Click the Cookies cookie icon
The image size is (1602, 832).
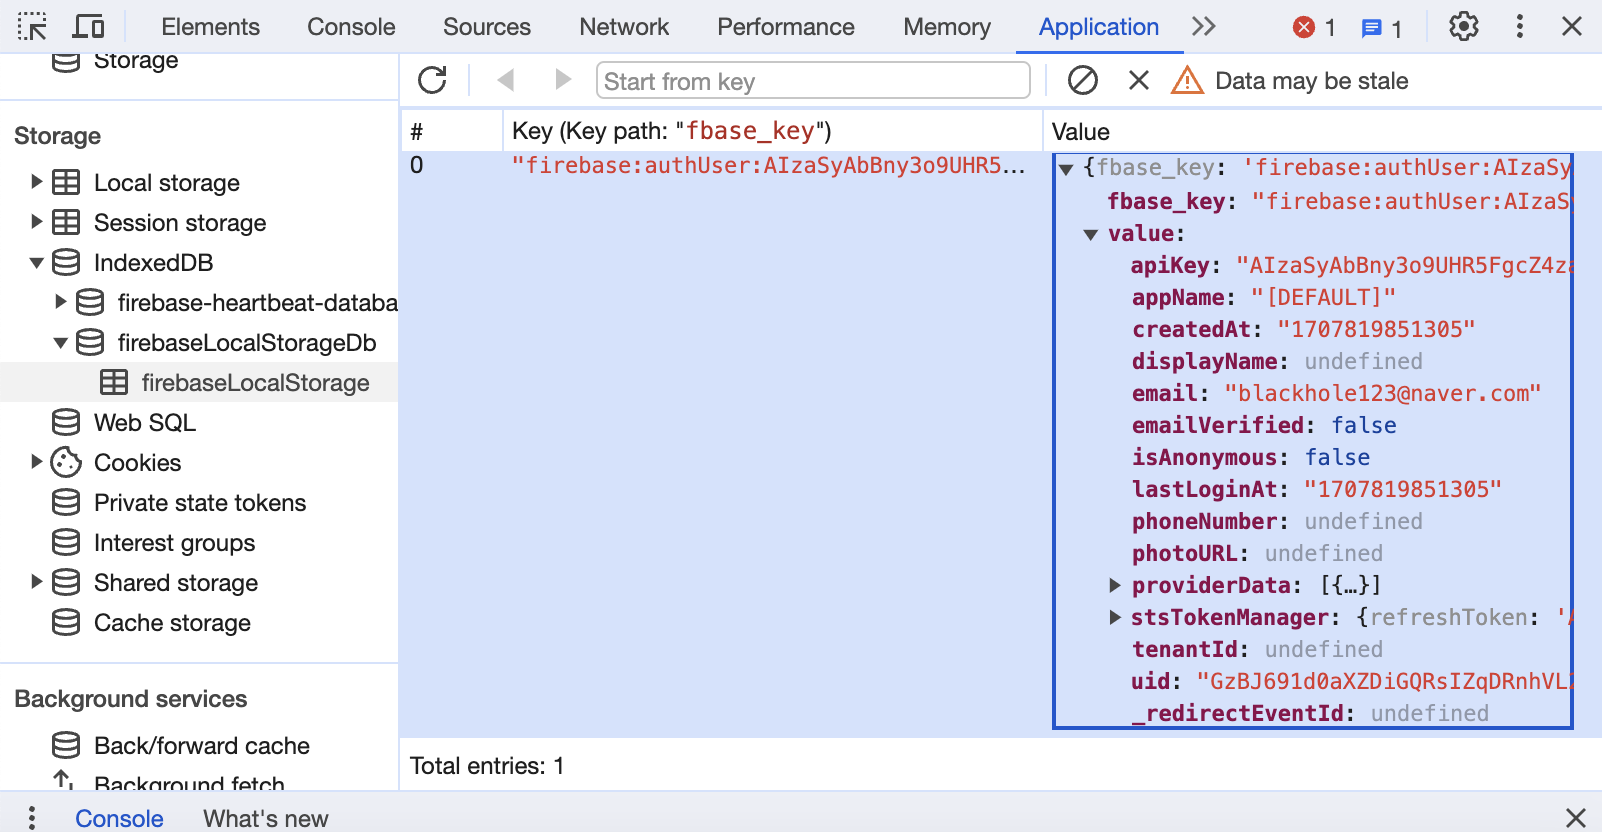(x=66, y=462)
